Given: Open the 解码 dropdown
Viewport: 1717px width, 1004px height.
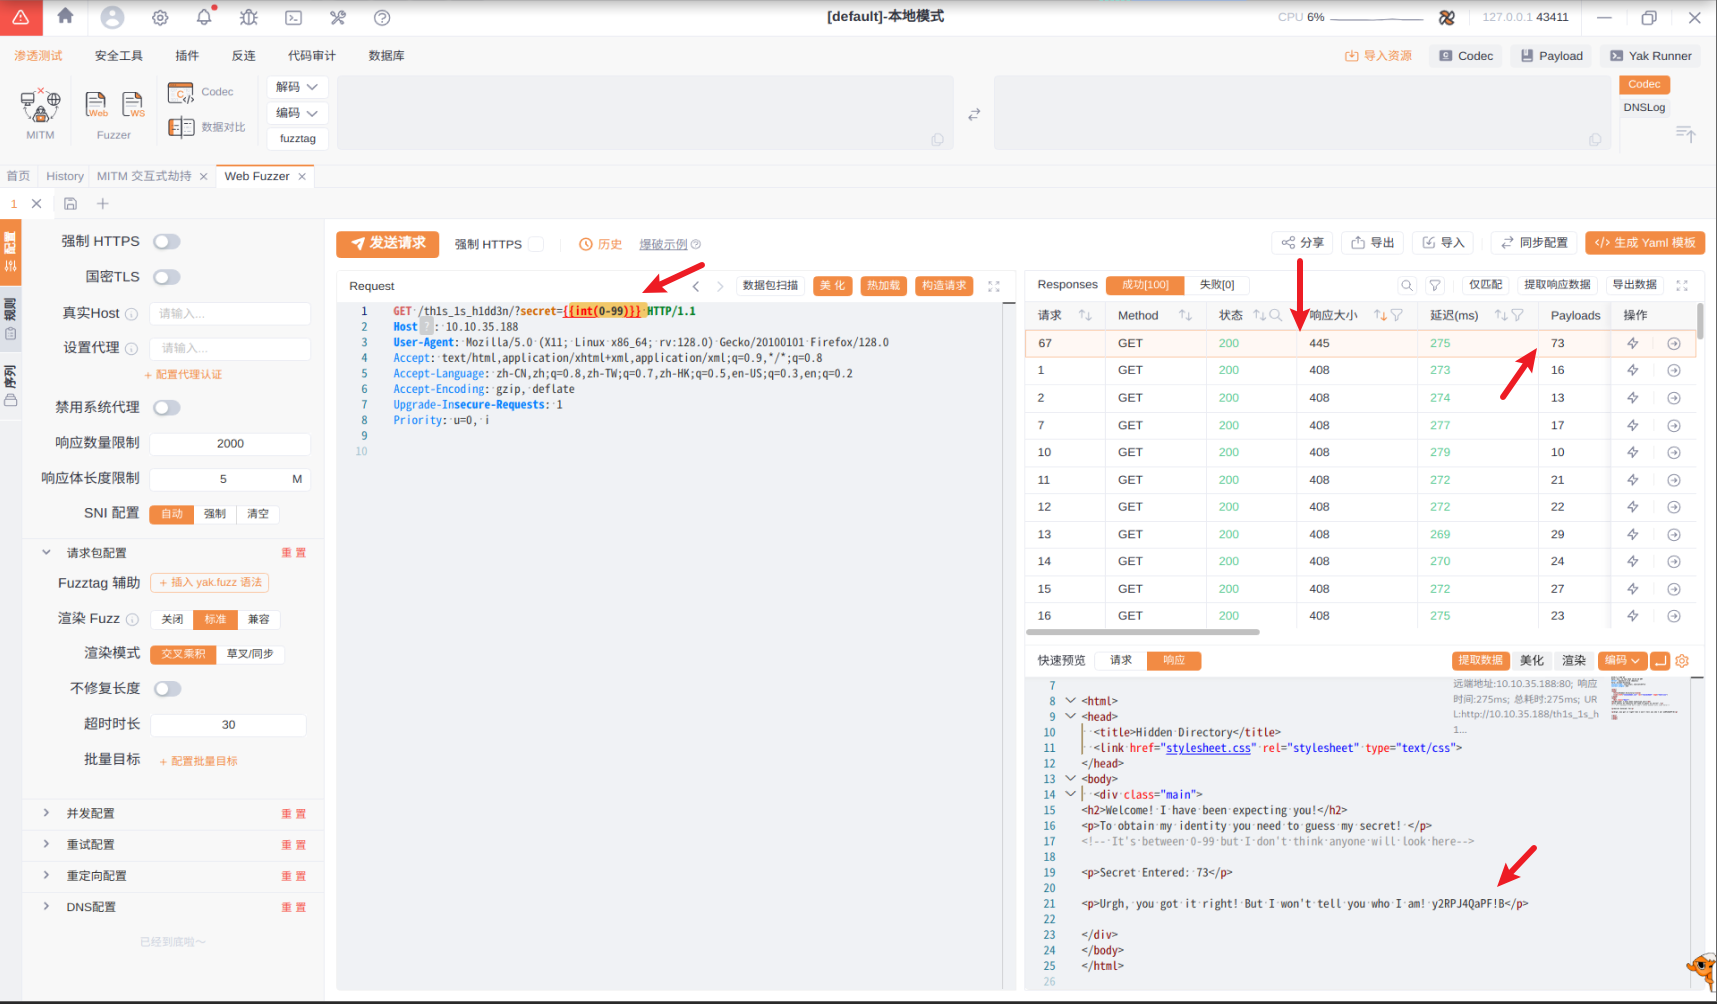Looking at the screenshot, I should (296, 87).
